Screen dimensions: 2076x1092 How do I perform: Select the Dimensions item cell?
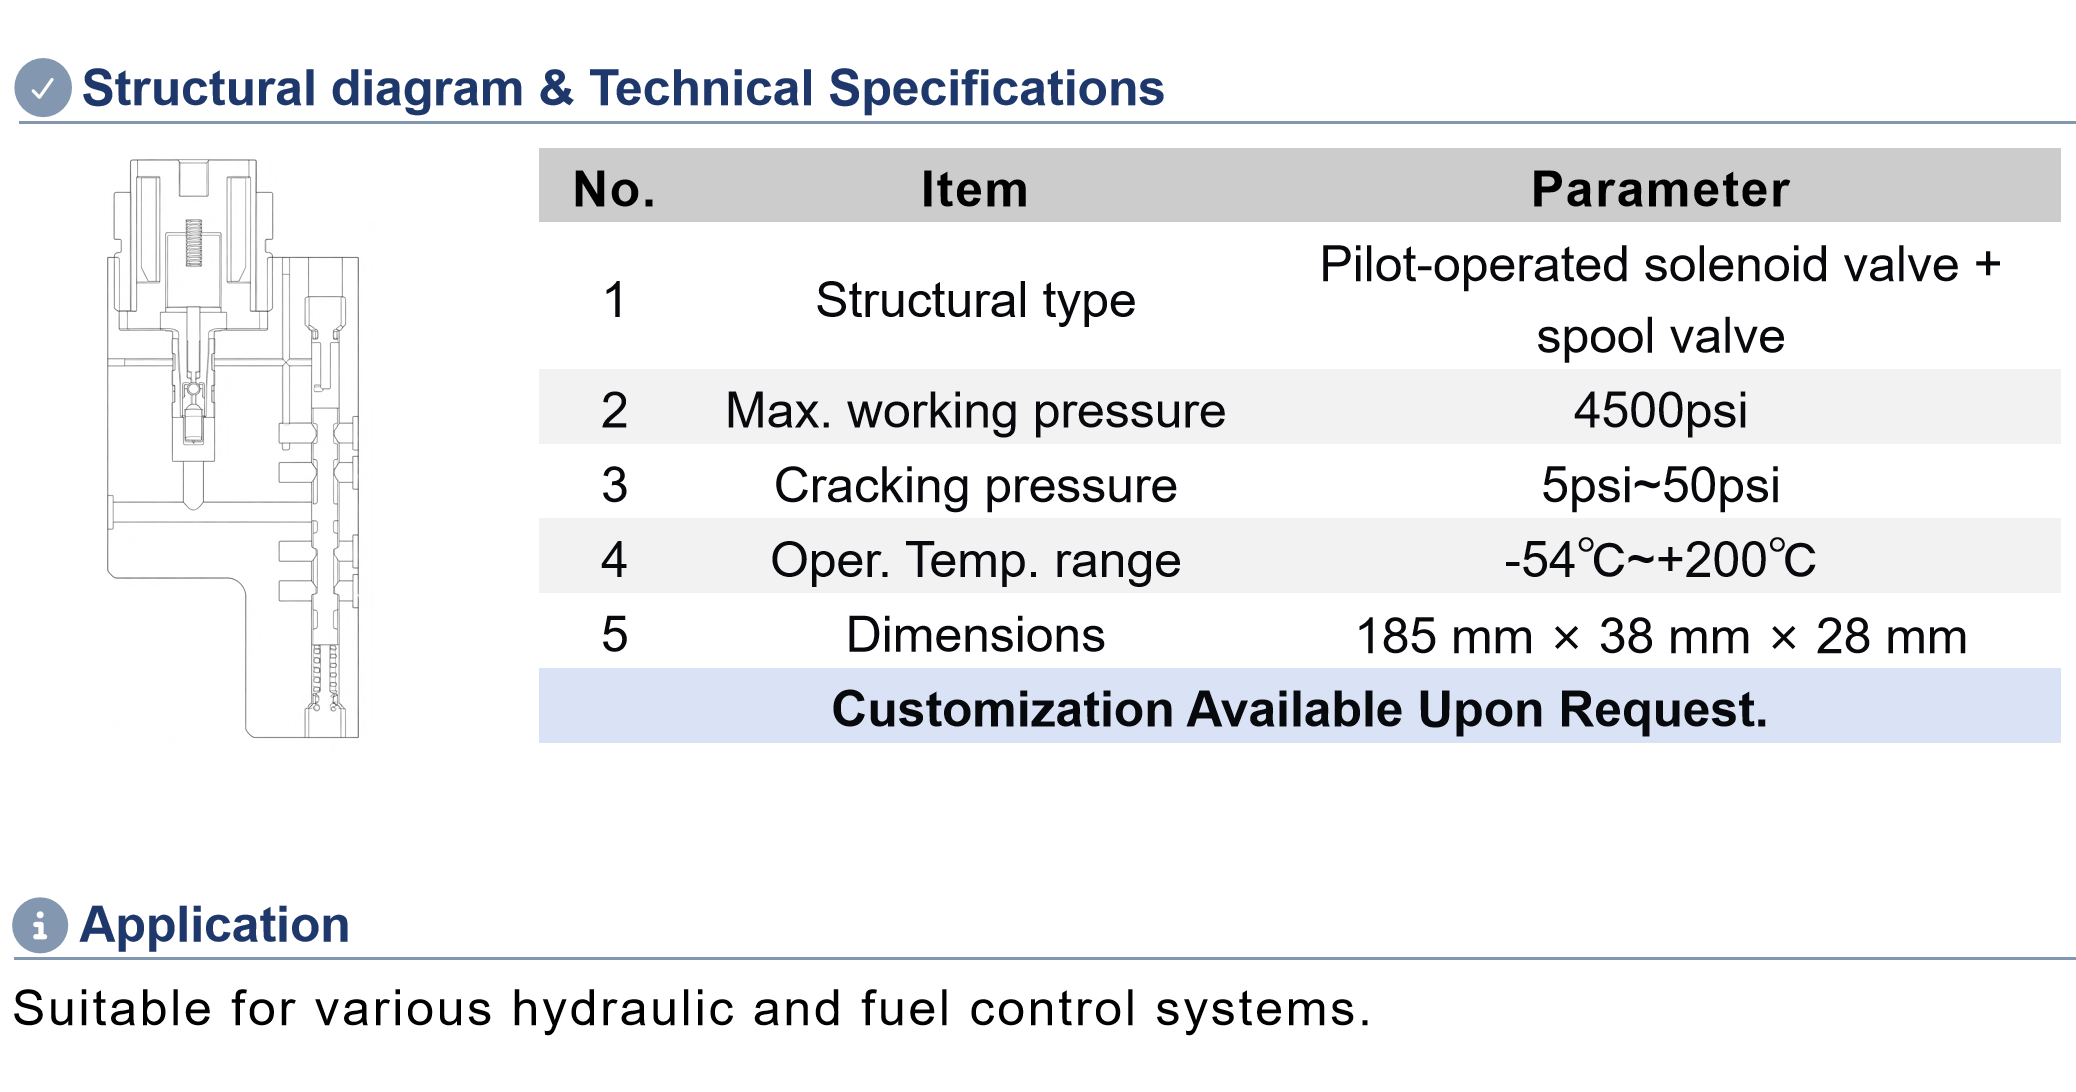tap(975, 635)
